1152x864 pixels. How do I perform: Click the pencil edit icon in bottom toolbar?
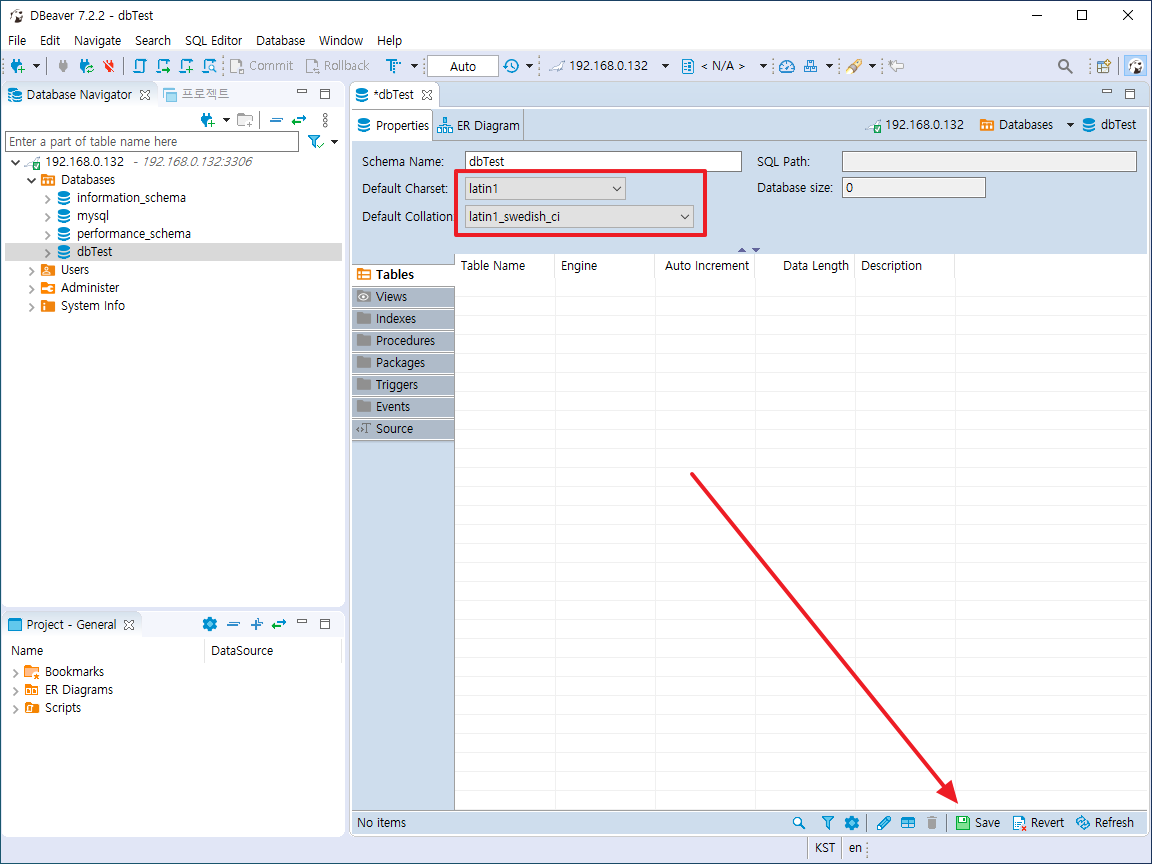tap(884, 823)
